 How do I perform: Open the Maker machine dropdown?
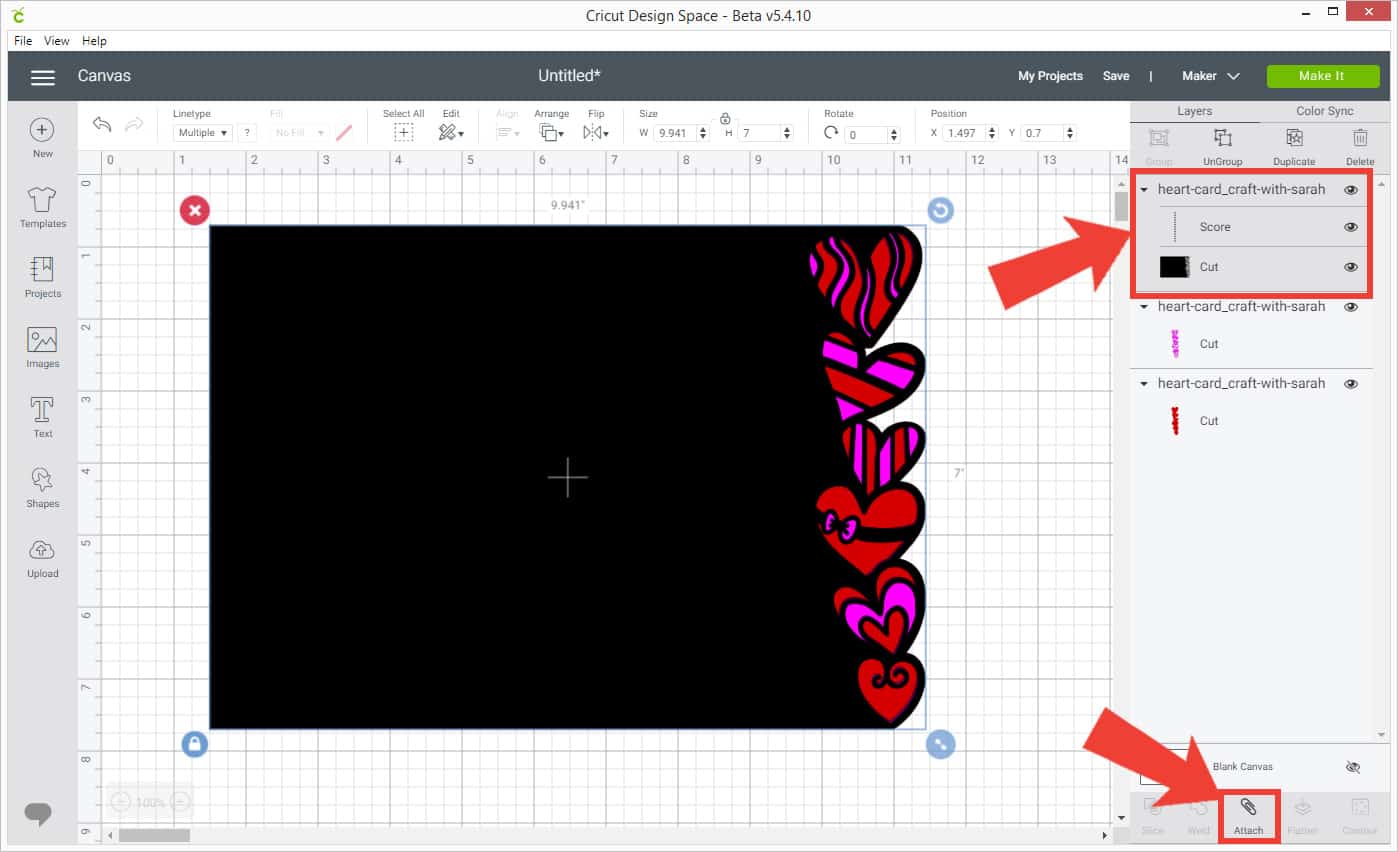point(1210,76)
